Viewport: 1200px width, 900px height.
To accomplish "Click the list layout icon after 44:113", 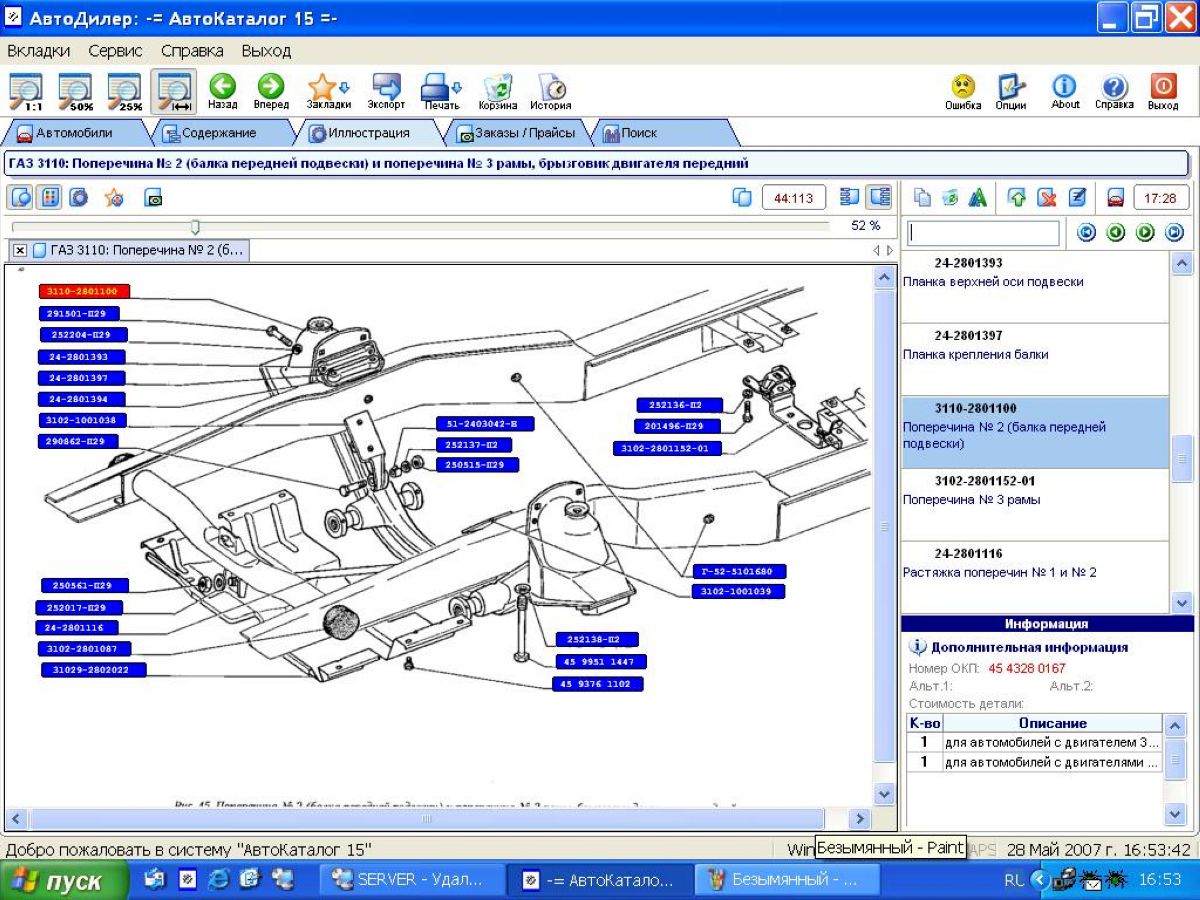I will click(x=850, y=197).
